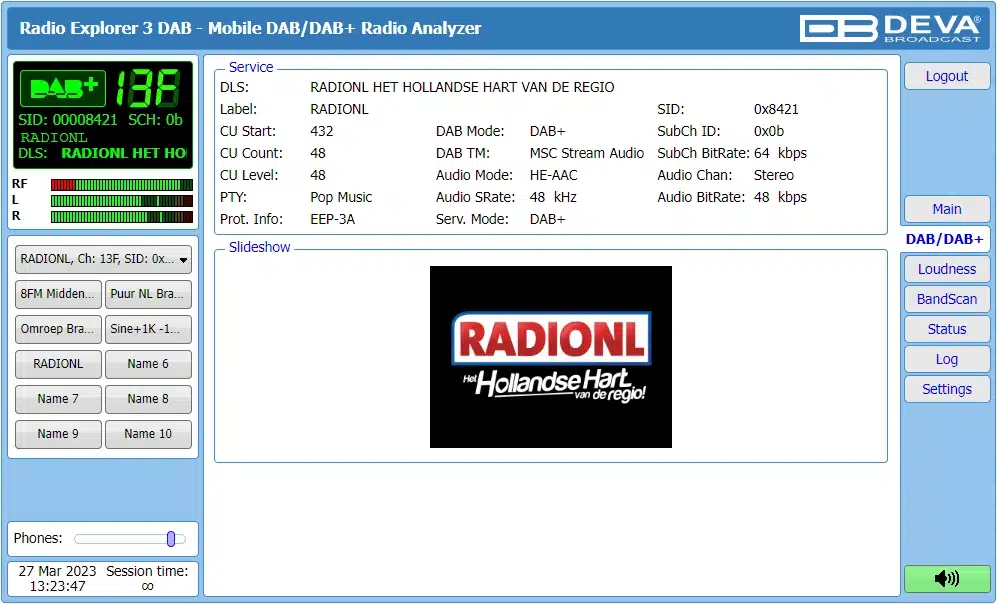
Task: Click the green speaker audio button
Action: coord(946,579)
